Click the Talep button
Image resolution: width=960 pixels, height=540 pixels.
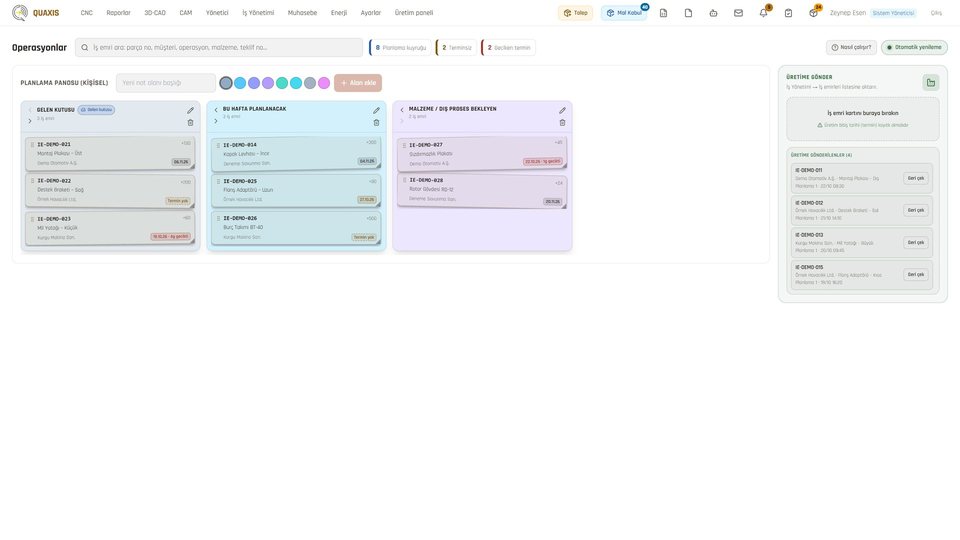point(575,13)
